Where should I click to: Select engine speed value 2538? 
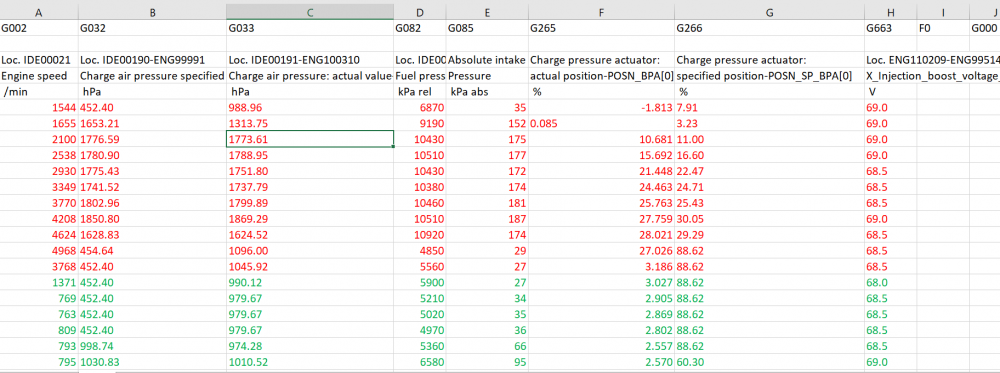coord(39,156)
